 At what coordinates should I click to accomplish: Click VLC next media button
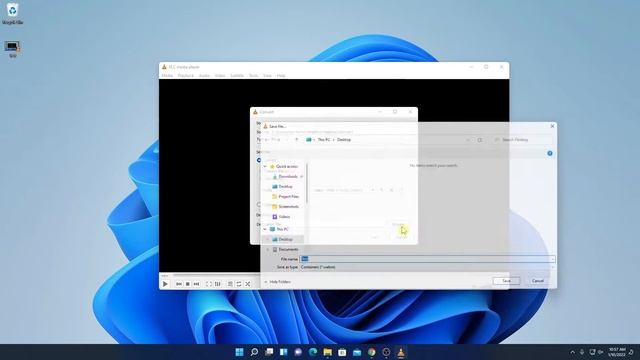pyautogui.click(x=196, y=284)
